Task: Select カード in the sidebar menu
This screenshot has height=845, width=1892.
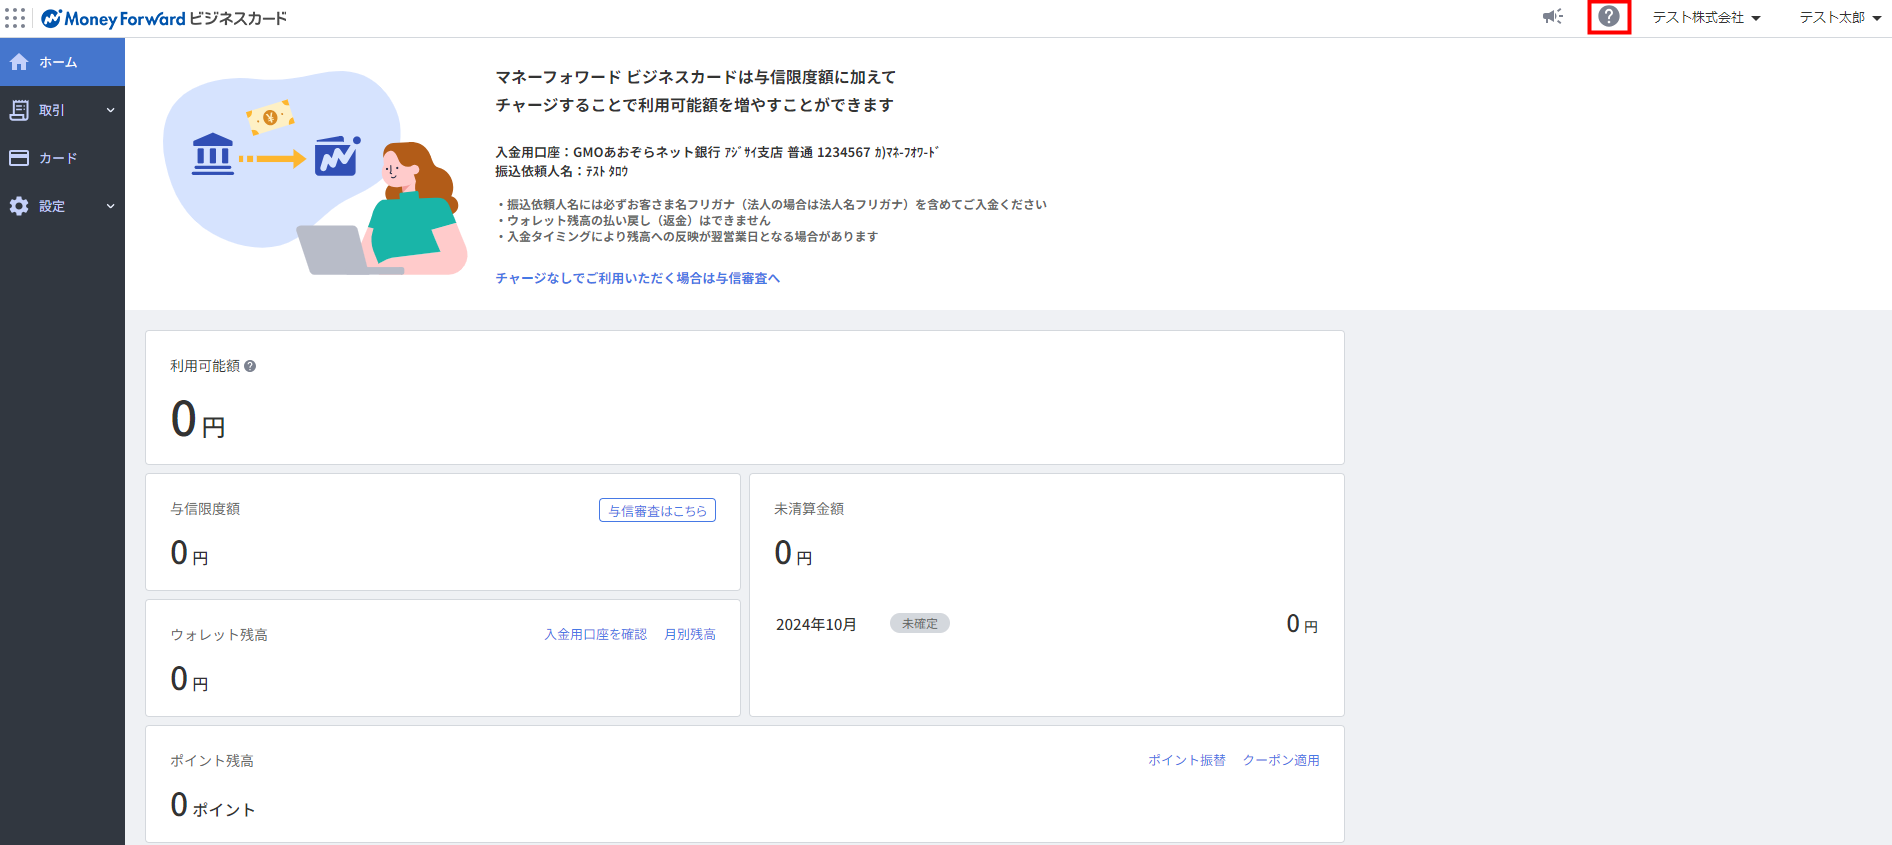Action: tap(58, 158)
